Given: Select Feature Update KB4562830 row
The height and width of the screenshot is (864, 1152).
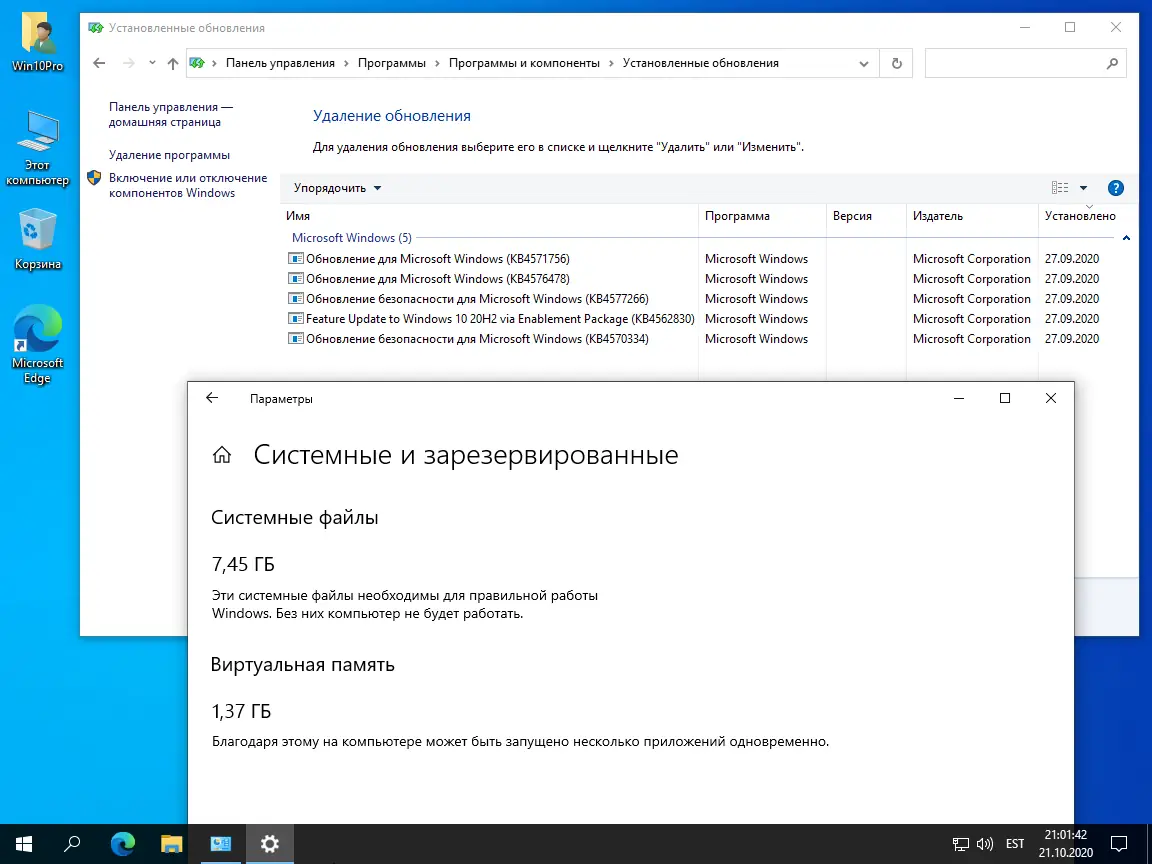Looking at the screenshot, I should 693,318.
